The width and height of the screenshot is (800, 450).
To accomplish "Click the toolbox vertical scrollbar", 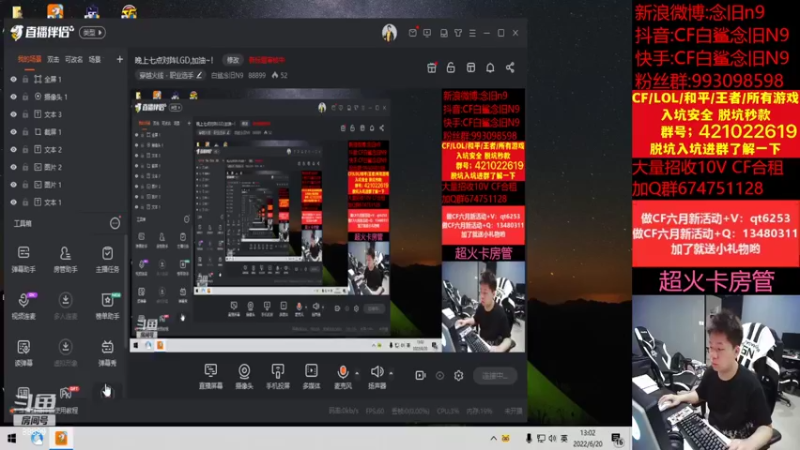I will tap(126, 291).
